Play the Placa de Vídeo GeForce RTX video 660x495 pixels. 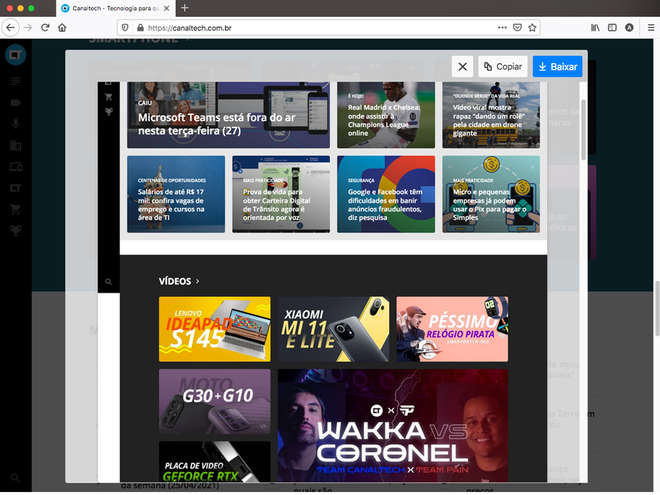click(x=215, y=462)
